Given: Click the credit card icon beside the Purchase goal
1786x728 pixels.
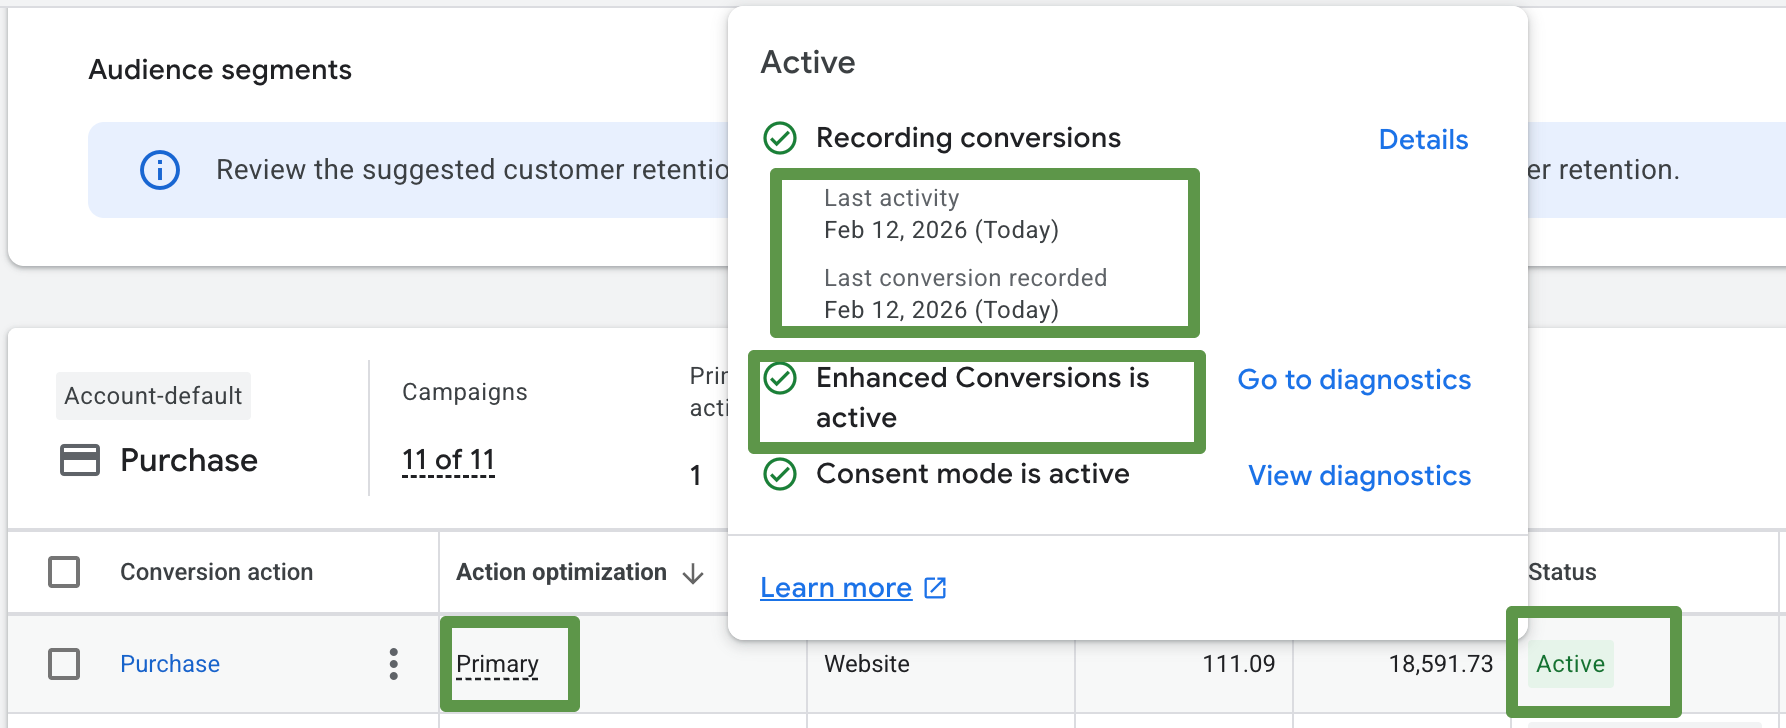Looking at the screenshot, I should tap(80, 460).
